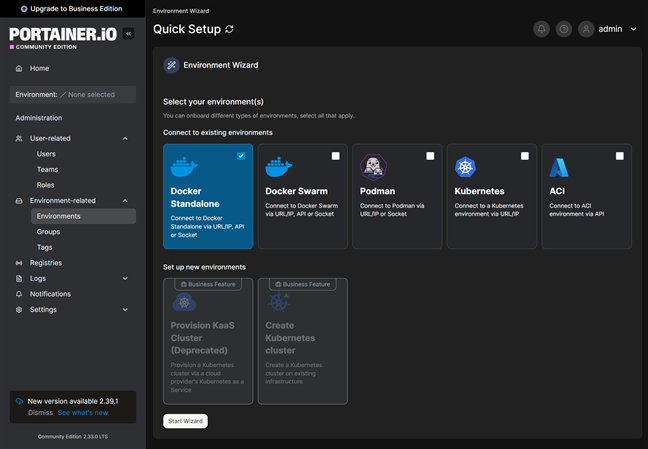Click the 'Connect to ACI environment via API' text

[577, 210]
